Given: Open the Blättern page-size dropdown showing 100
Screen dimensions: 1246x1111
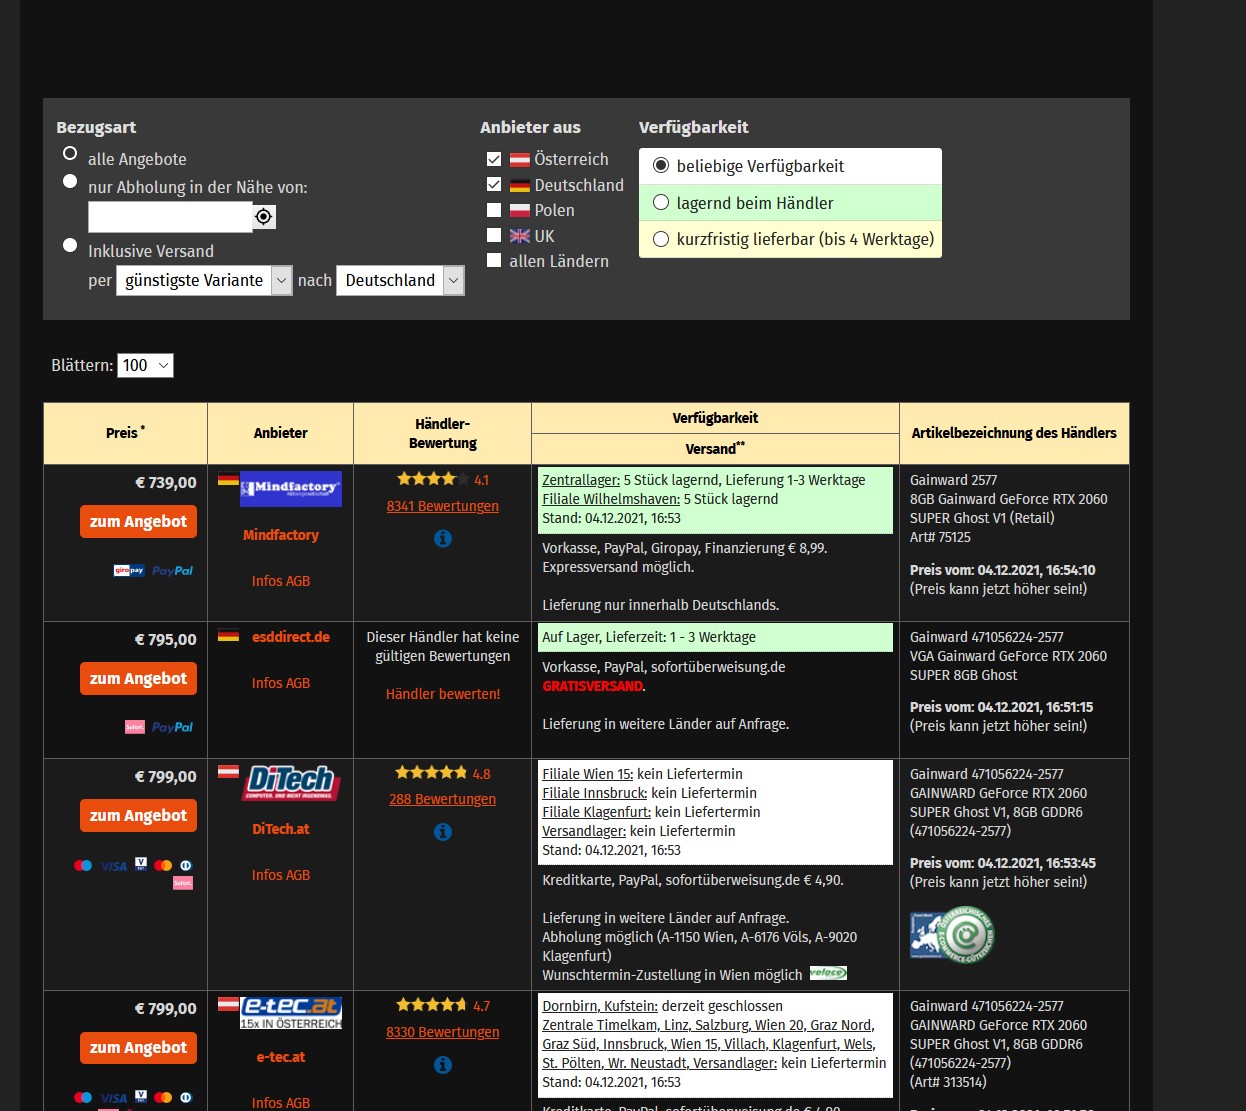Looking at the screenshot, I should tap(145, 365).
